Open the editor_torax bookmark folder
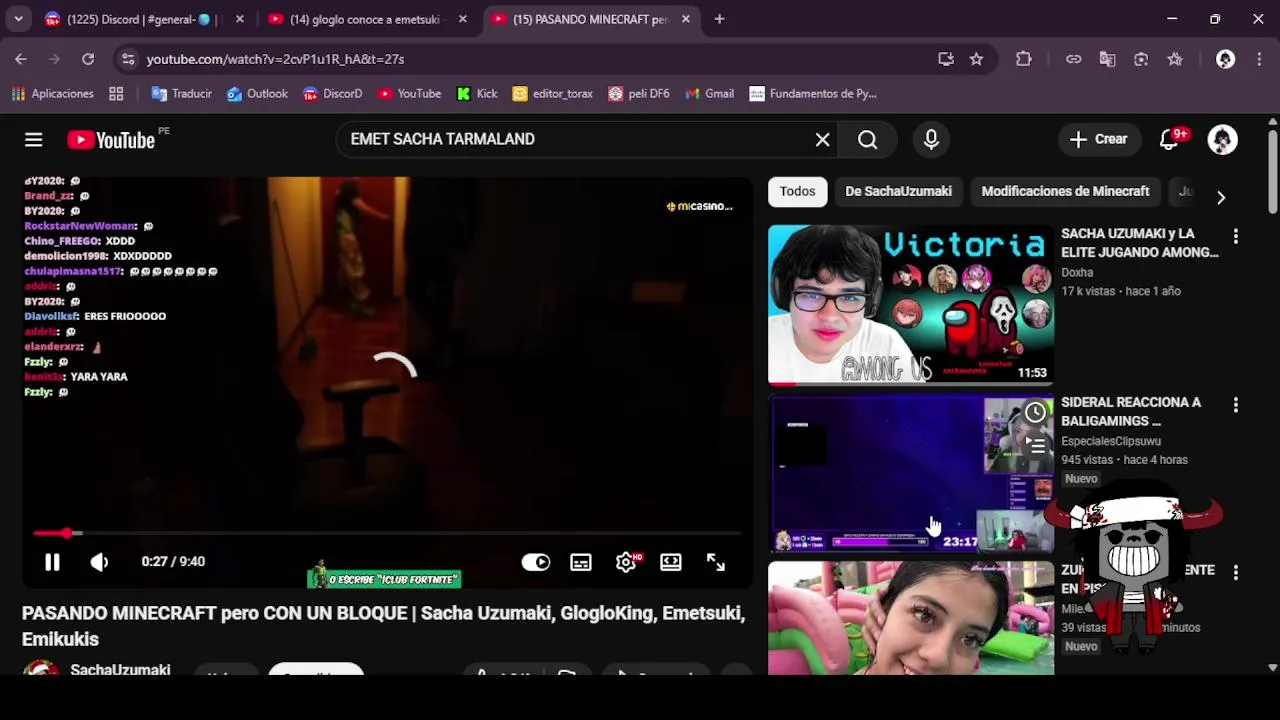Viewport: 1280px width, 720px height. tap(552, 94)
